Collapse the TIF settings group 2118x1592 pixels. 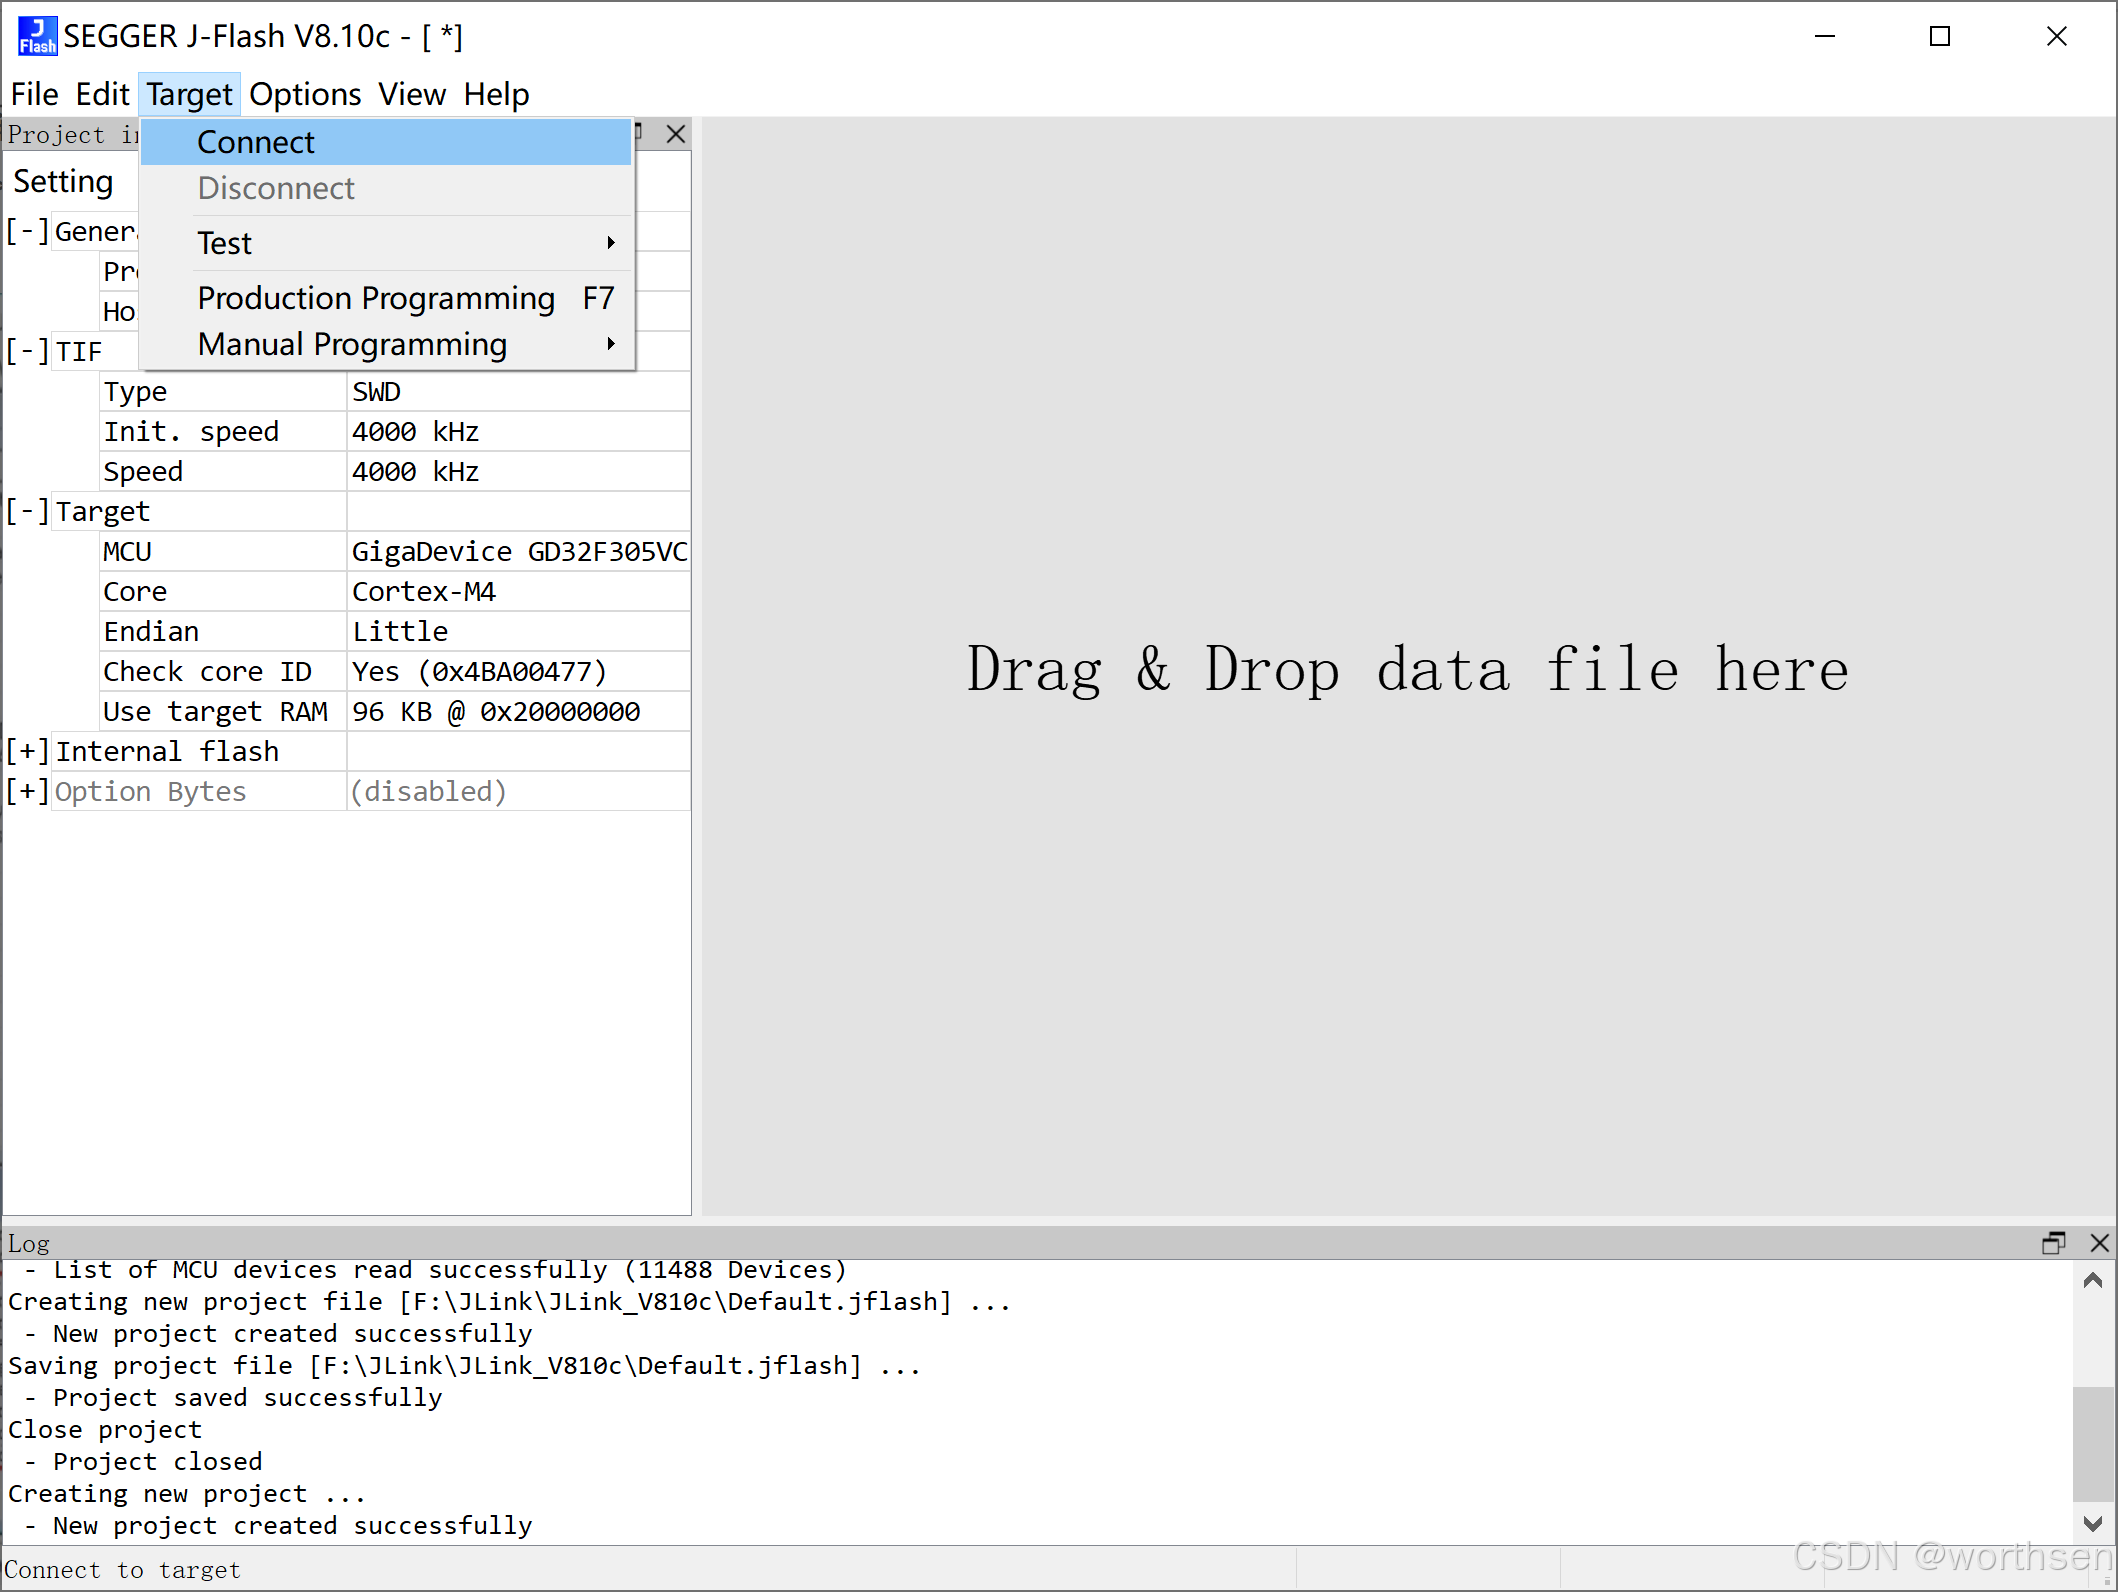pos(27,351)
